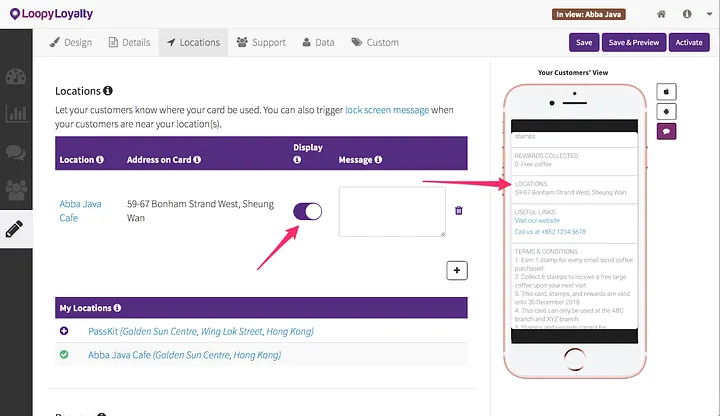The image size is (720, 416).
Task: Click info icon beside My Locations header
Action: (118, 308)
